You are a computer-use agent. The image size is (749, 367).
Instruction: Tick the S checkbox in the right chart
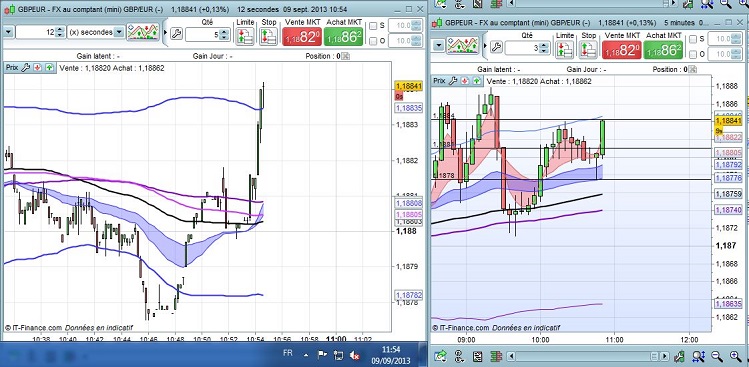(693, 39)
